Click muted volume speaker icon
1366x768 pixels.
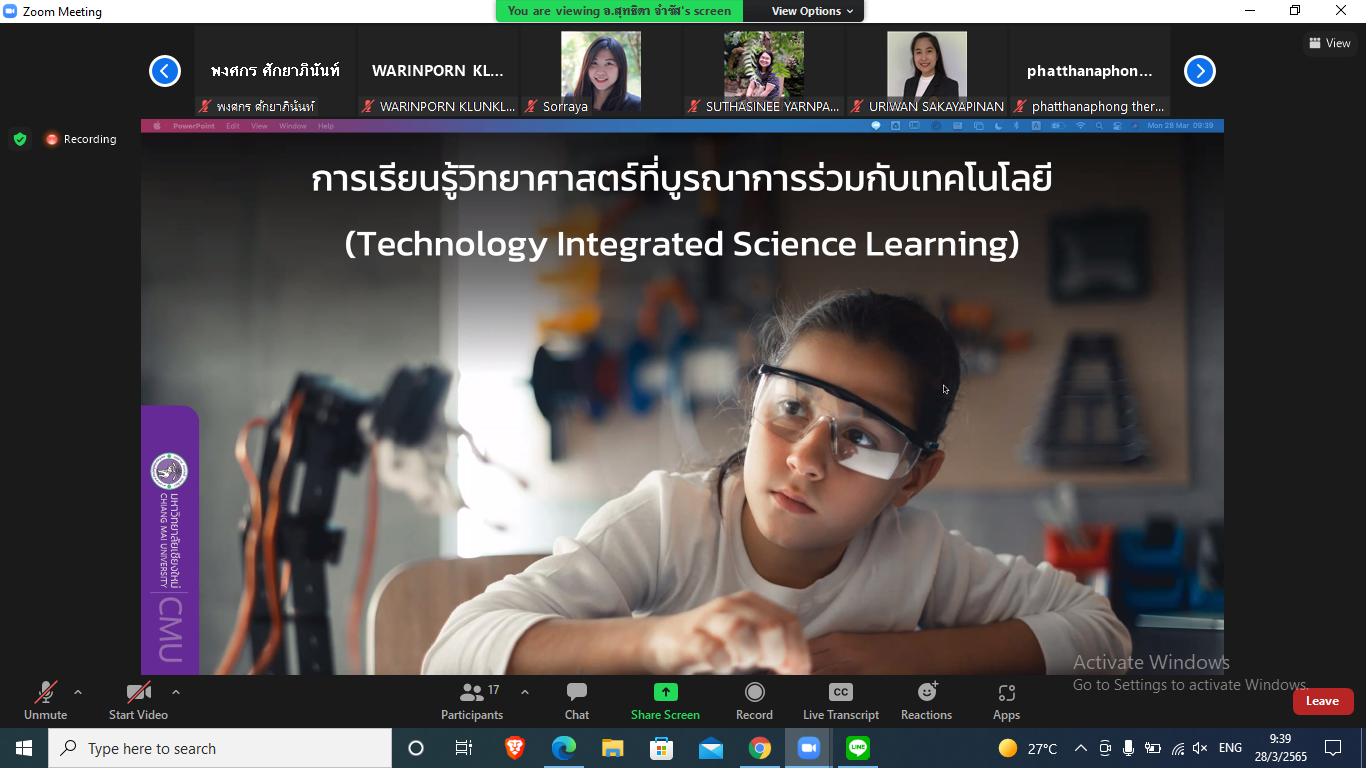(1201, 748)
